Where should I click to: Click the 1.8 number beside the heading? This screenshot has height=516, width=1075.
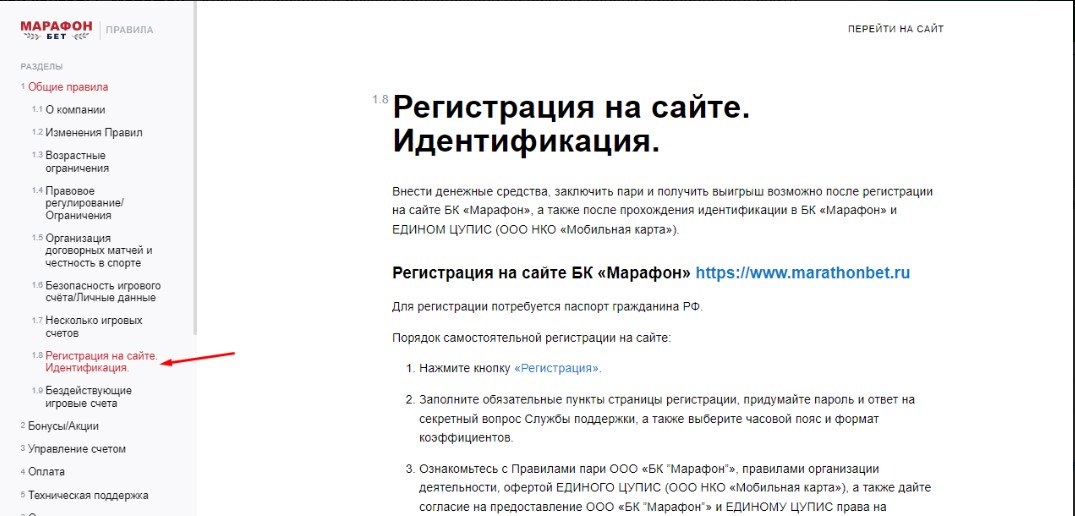(x=381, y=100)
